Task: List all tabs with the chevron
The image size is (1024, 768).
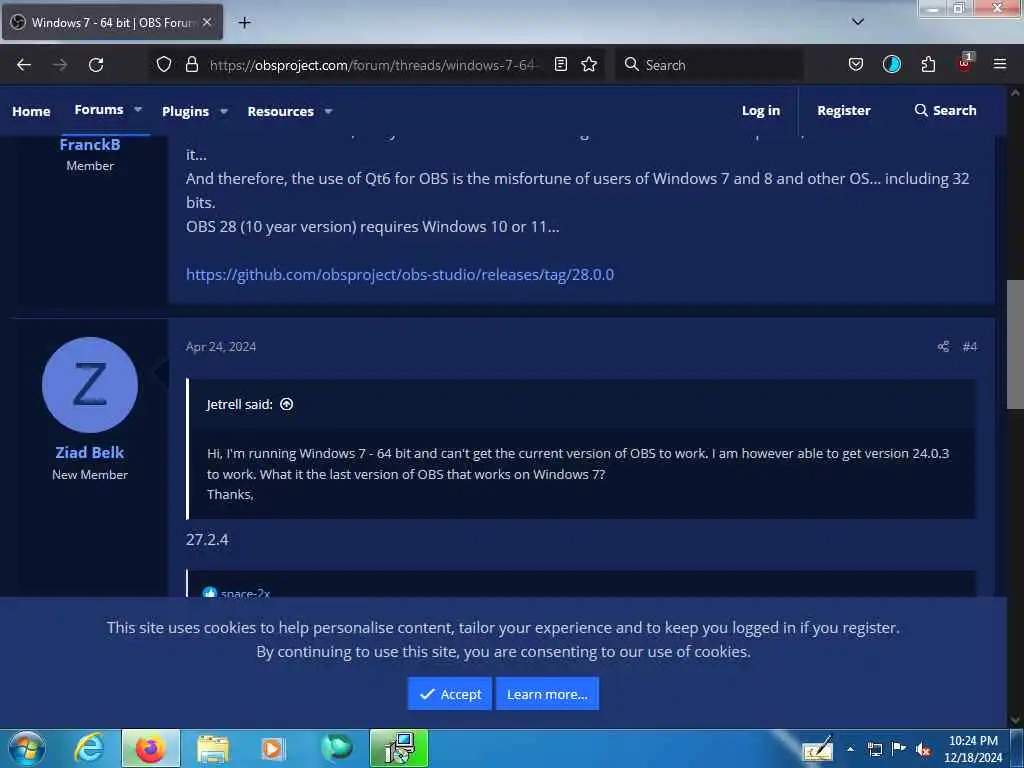Action: click(x=857, y=22)
